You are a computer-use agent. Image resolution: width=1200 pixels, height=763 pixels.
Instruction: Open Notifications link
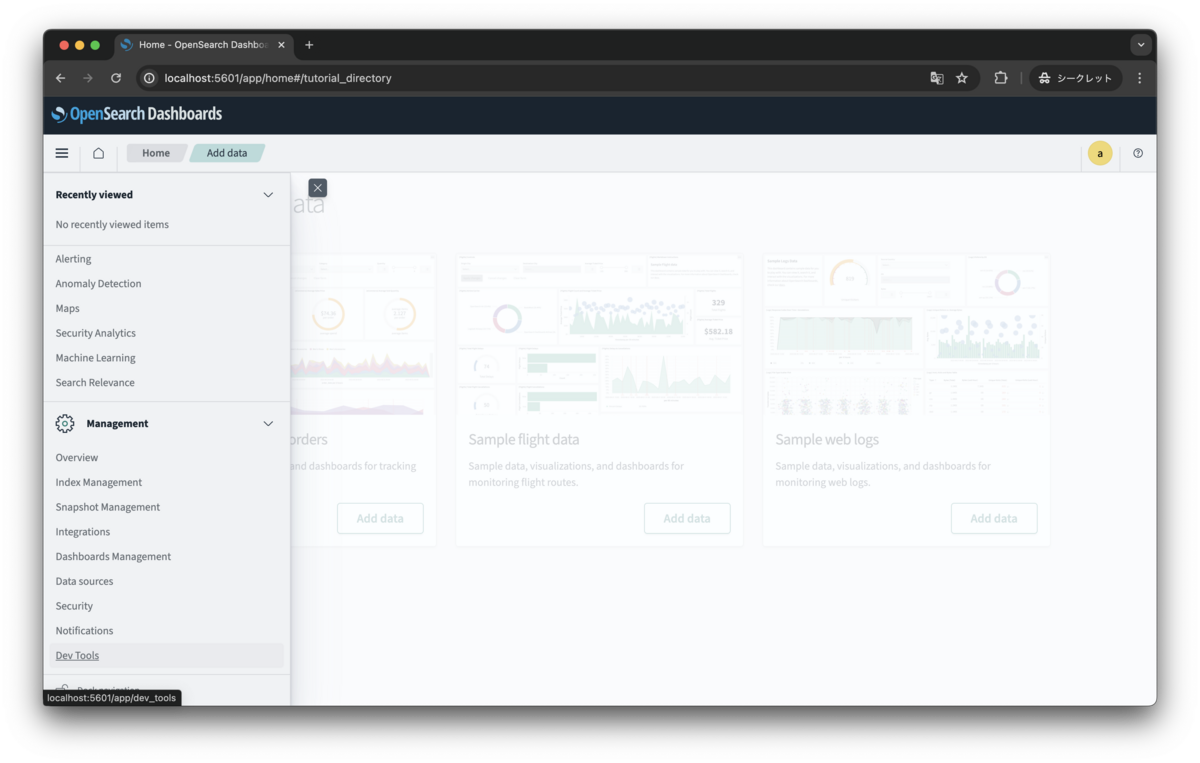coord(84,631)
